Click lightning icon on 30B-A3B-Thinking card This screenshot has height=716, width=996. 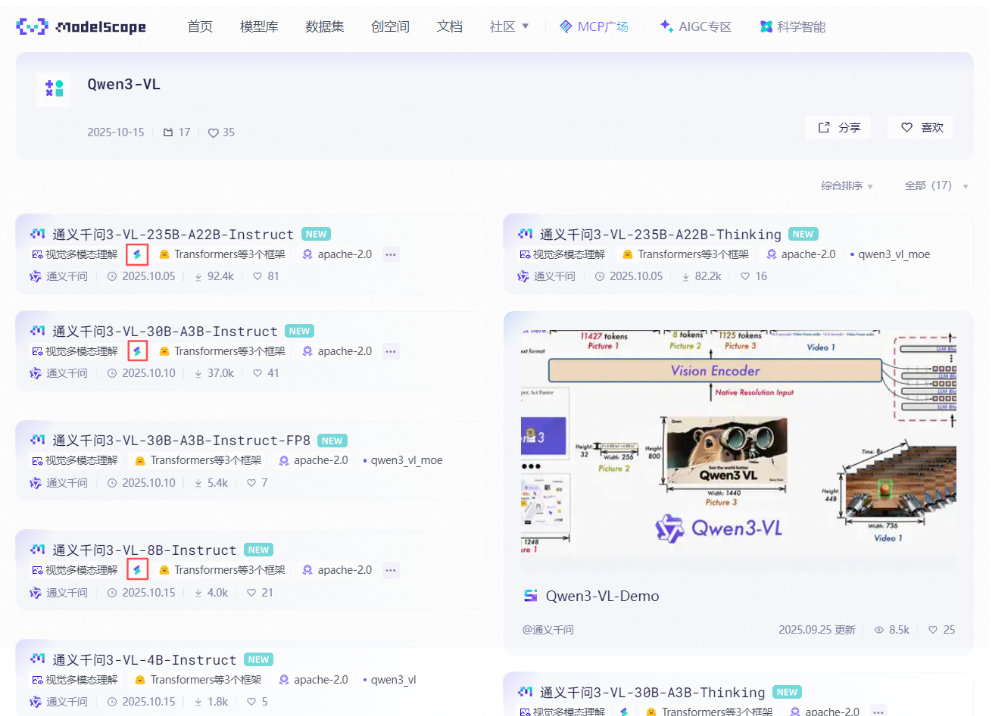coord(624,712)
